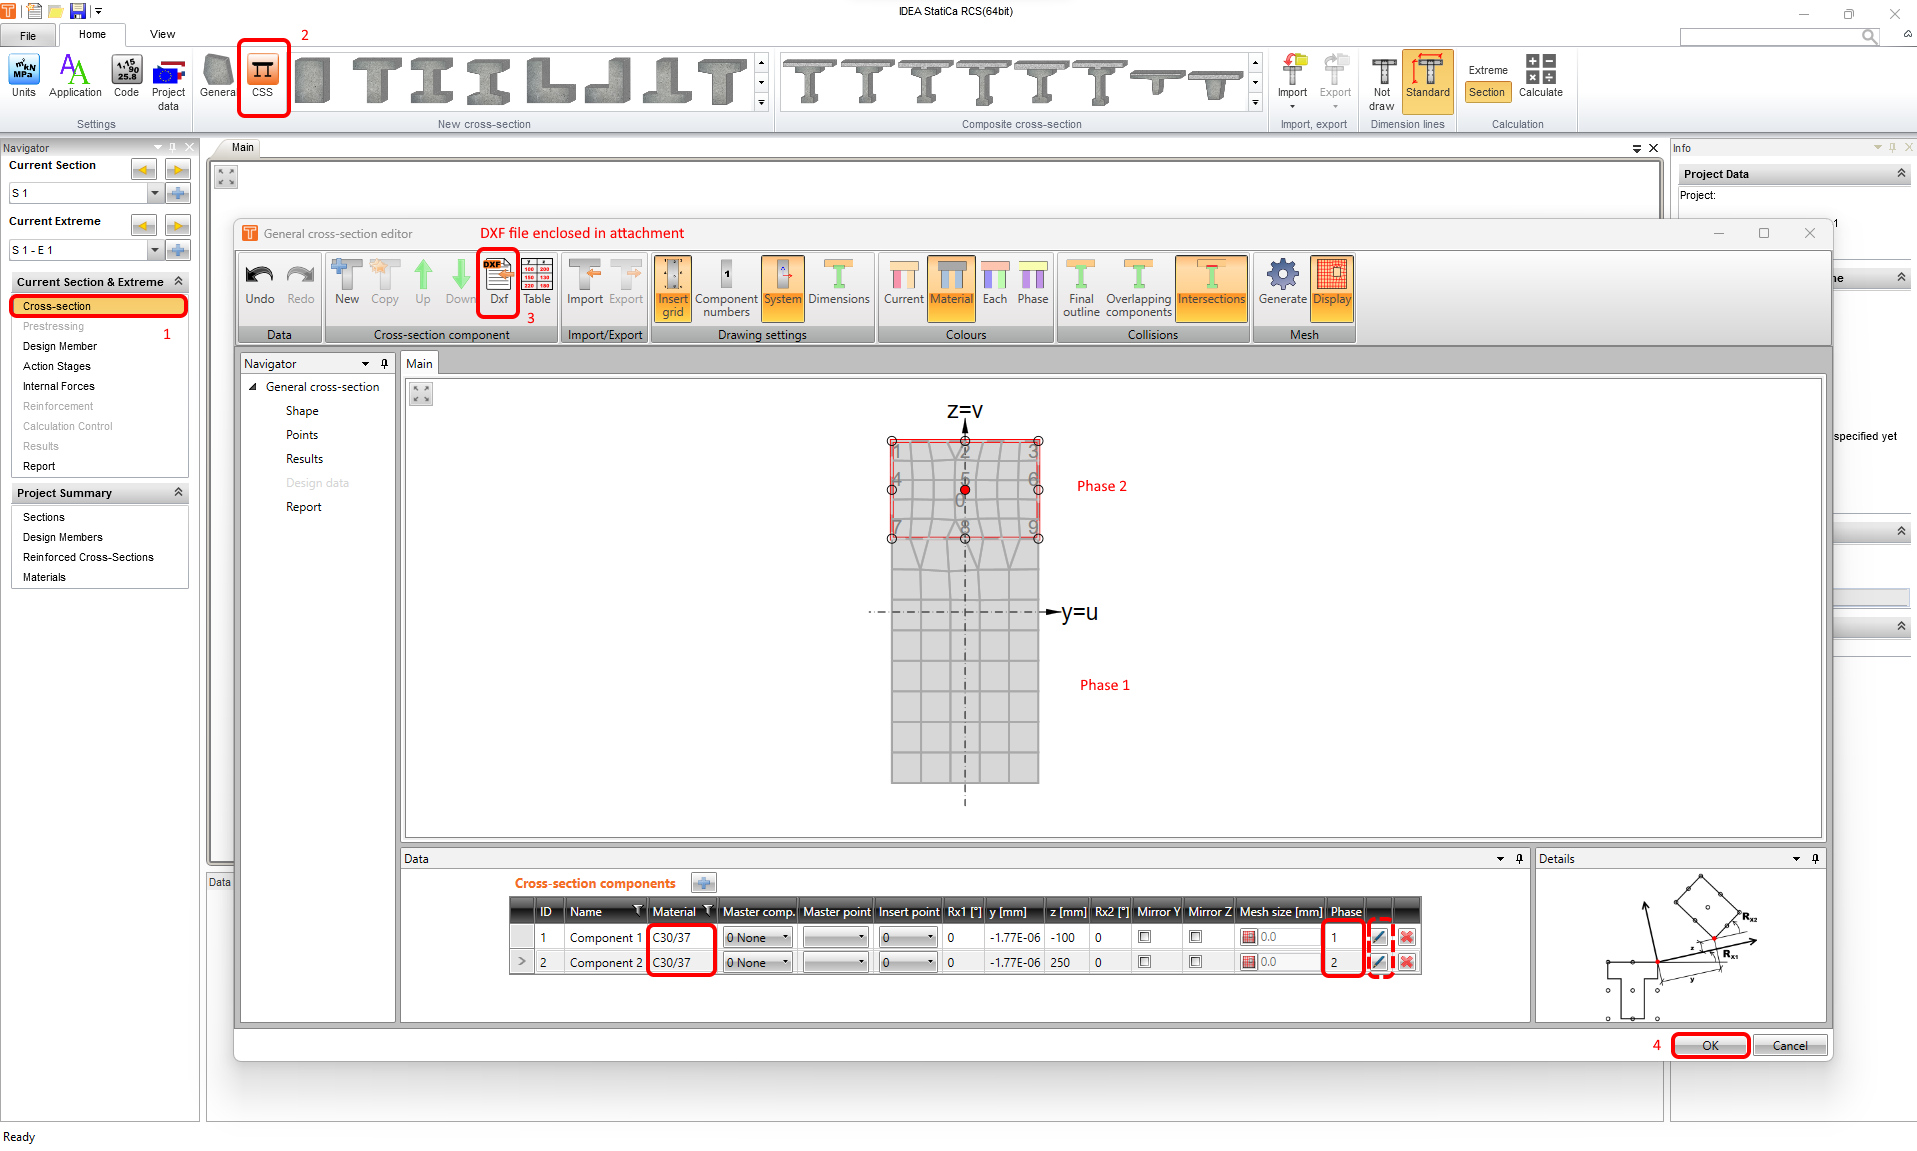Show Overlapping components
Viewport: 1917px width, 1151px height.
click(x=1139, y=290)
